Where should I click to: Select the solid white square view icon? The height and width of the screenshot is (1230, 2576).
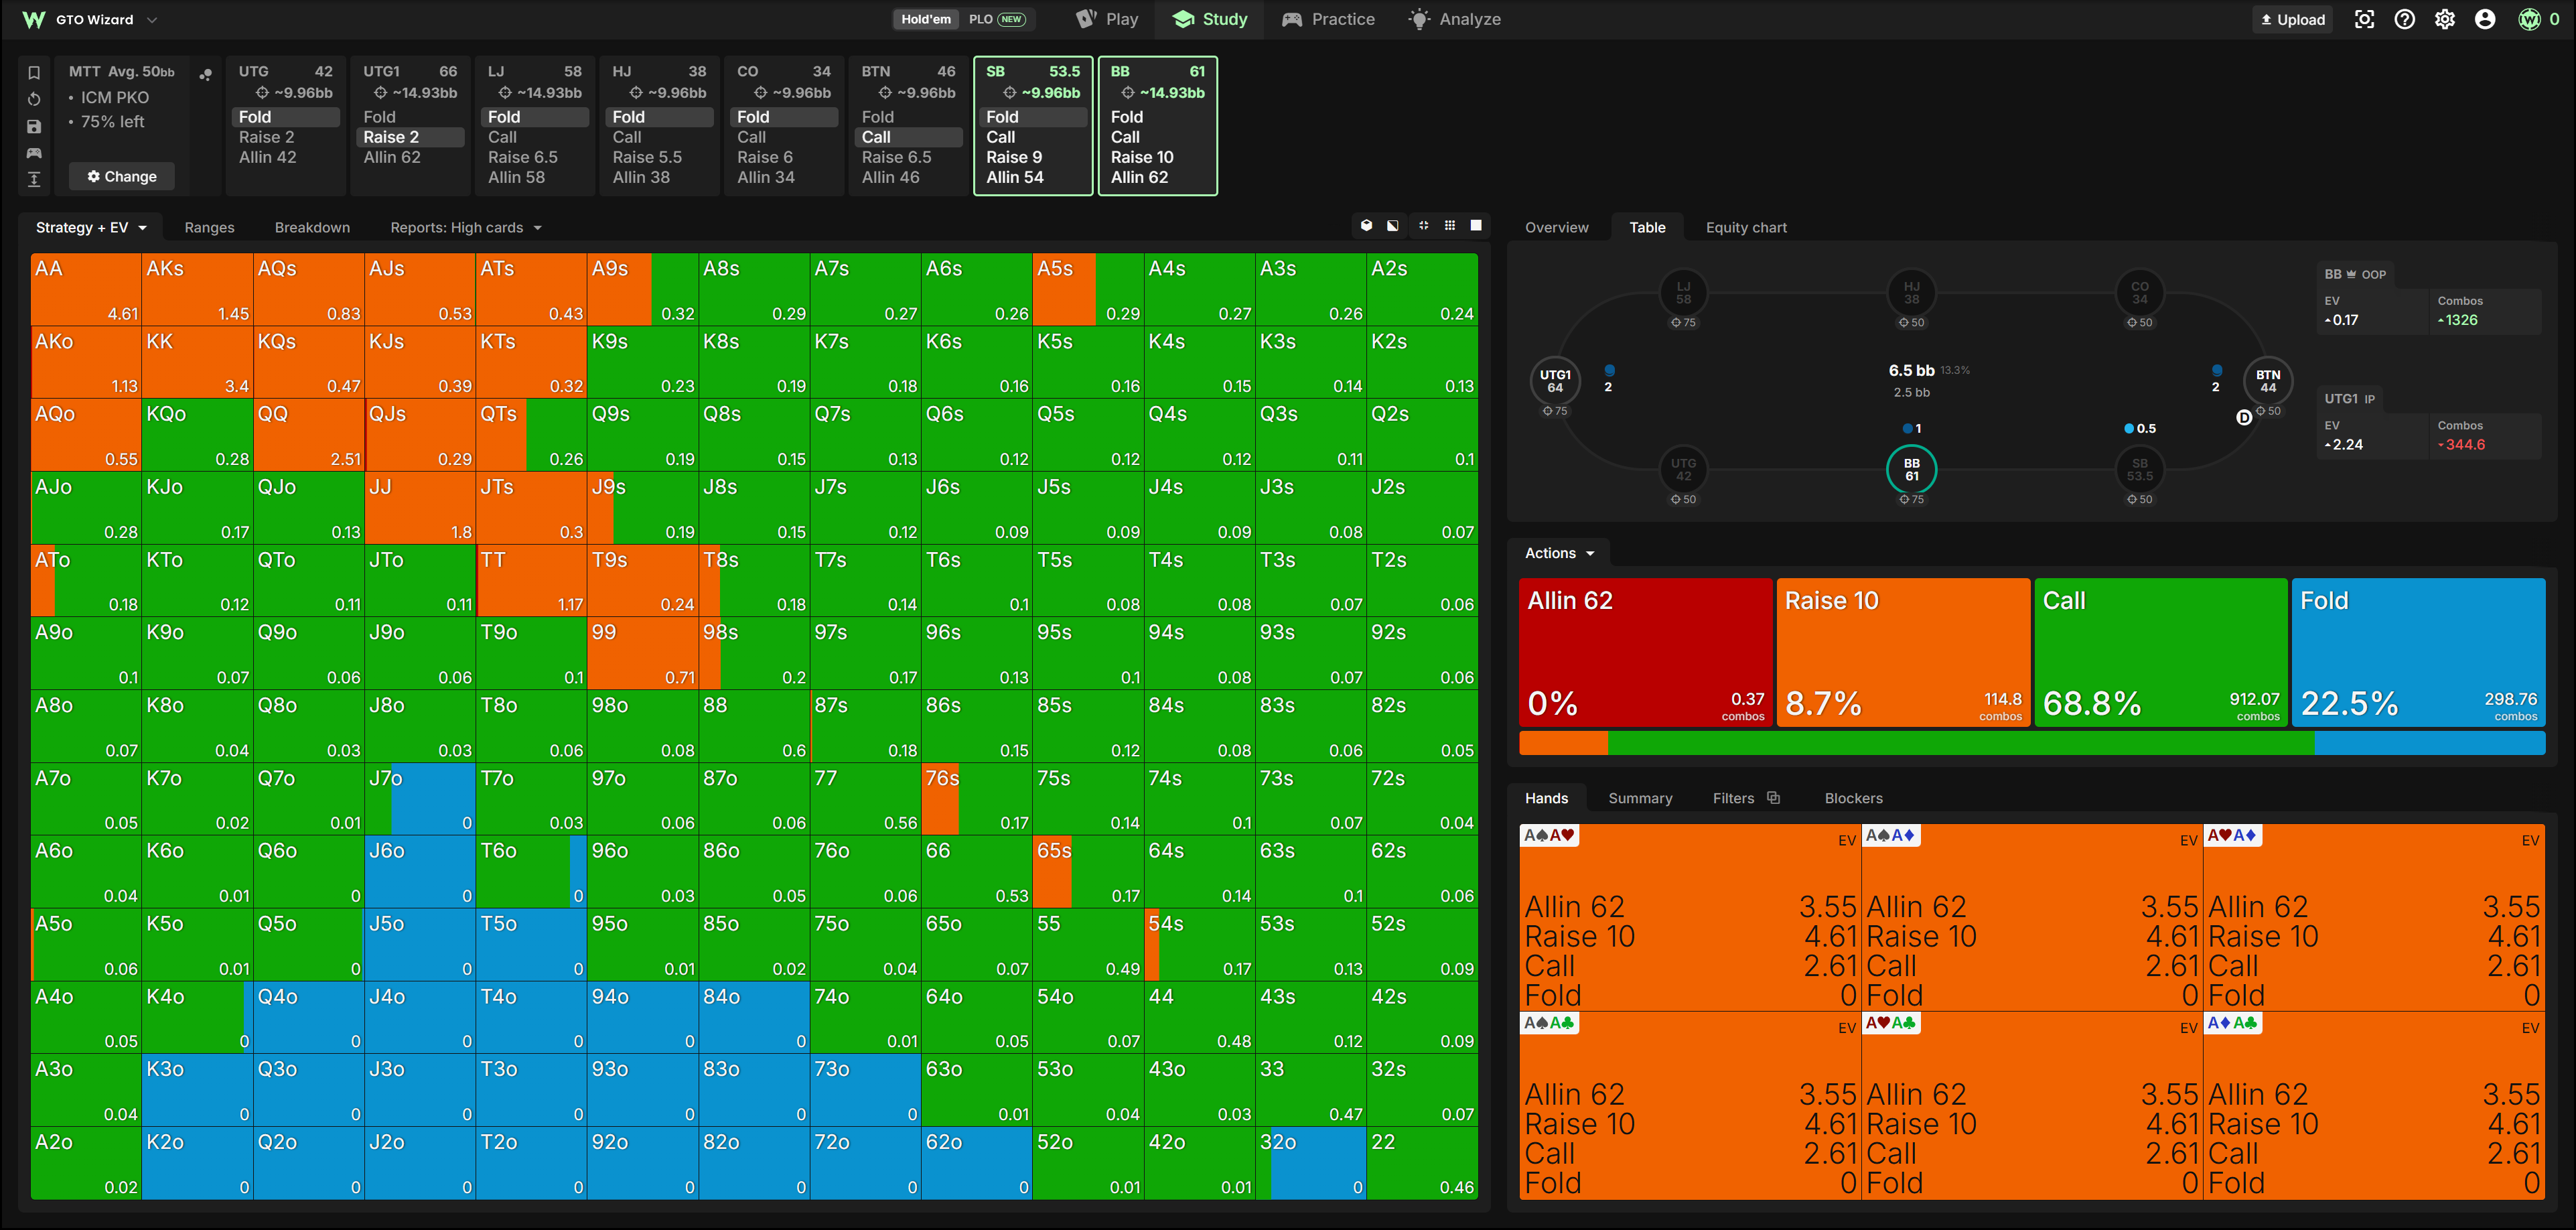tap(1476, 226)
